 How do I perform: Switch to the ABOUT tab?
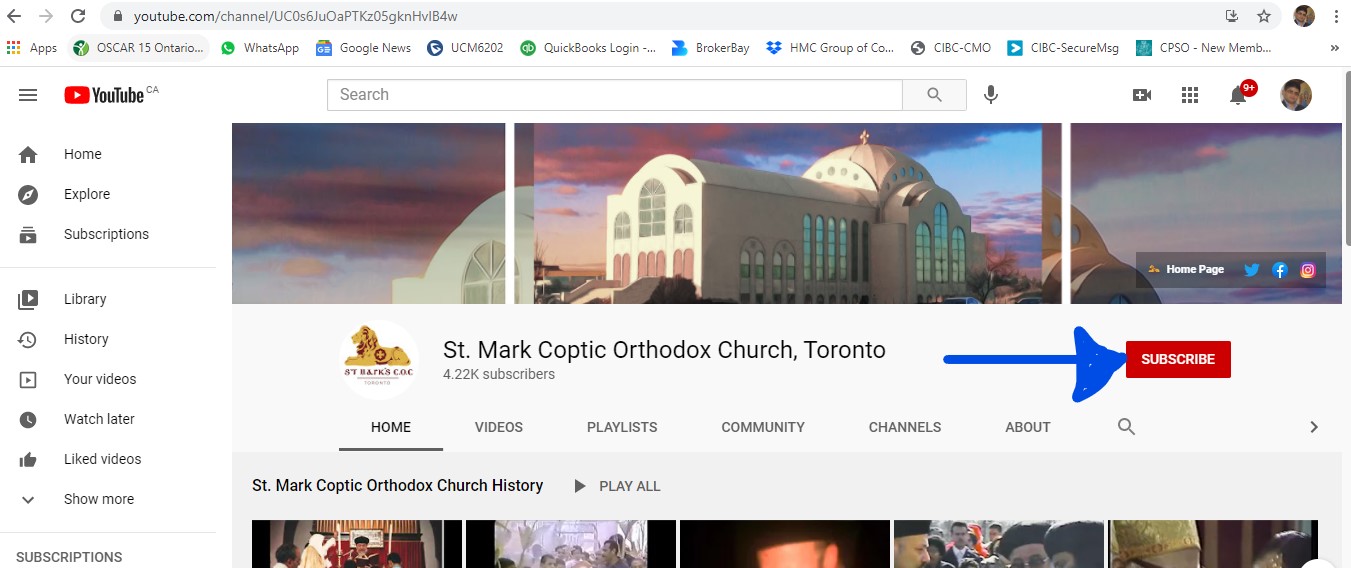click(1028, 427)
